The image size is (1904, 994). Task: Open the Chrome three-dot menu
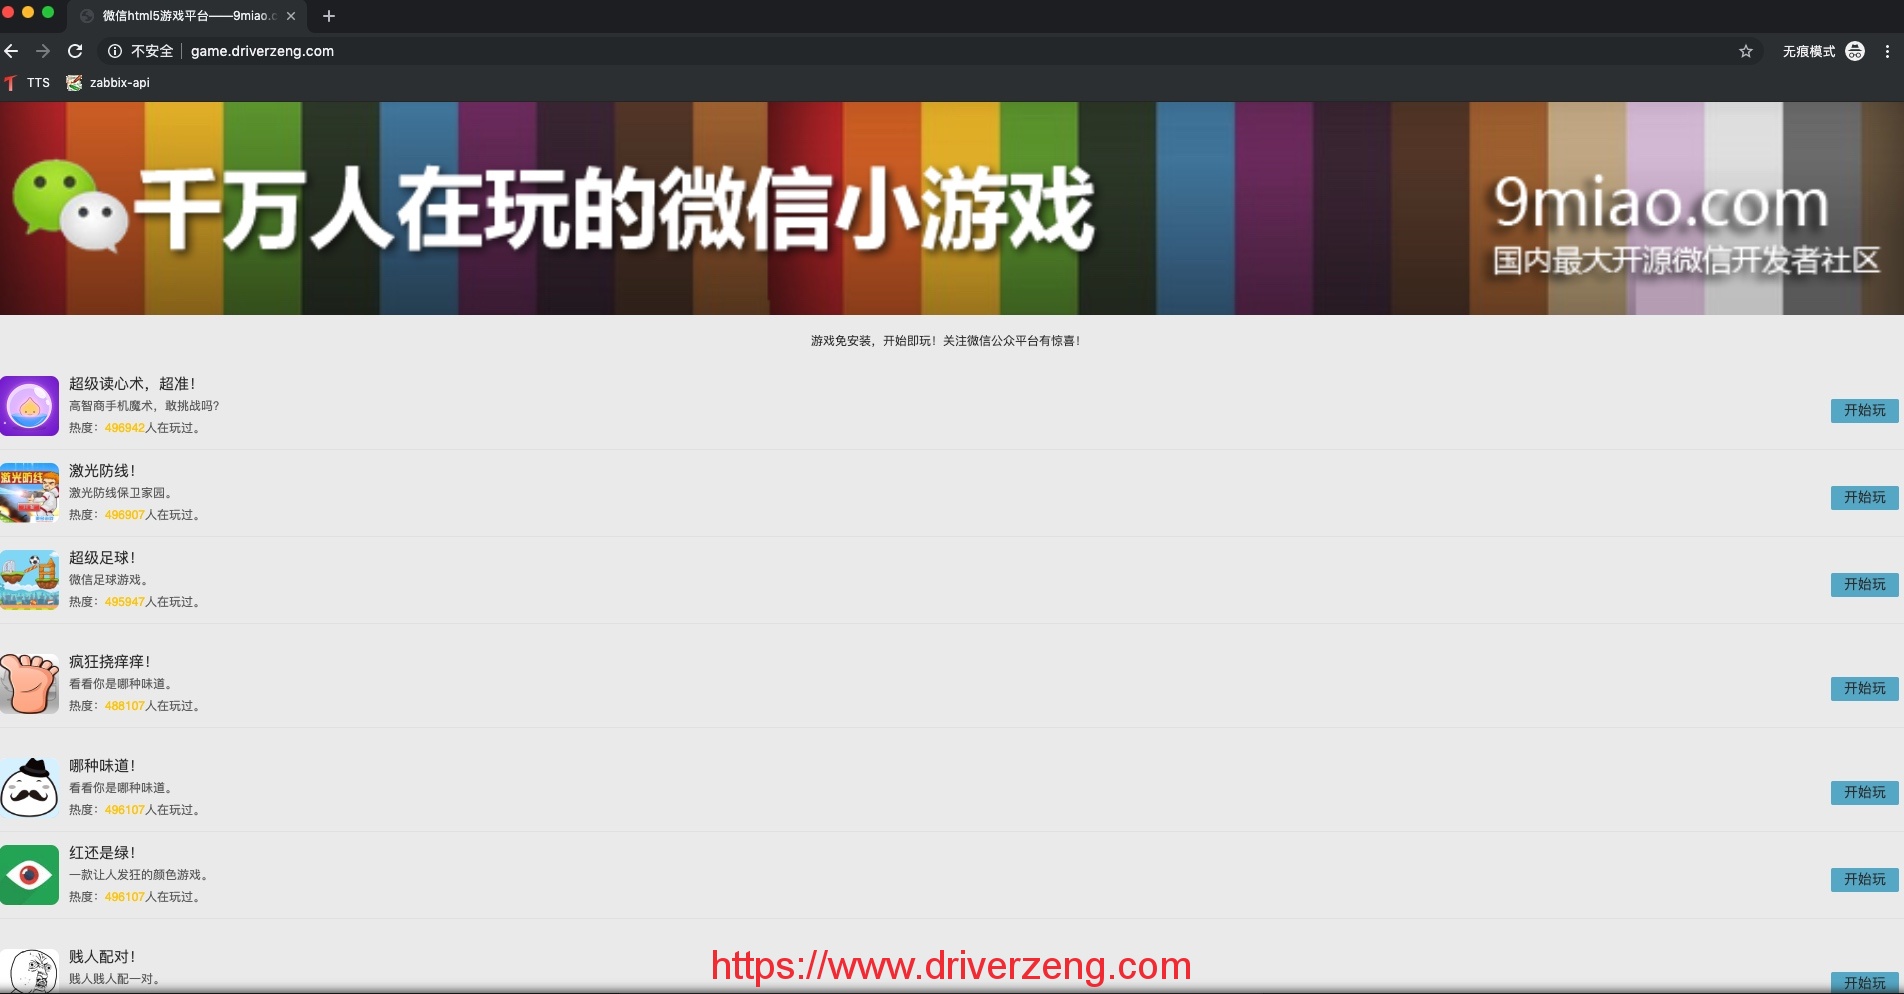tap(1887, 51)
